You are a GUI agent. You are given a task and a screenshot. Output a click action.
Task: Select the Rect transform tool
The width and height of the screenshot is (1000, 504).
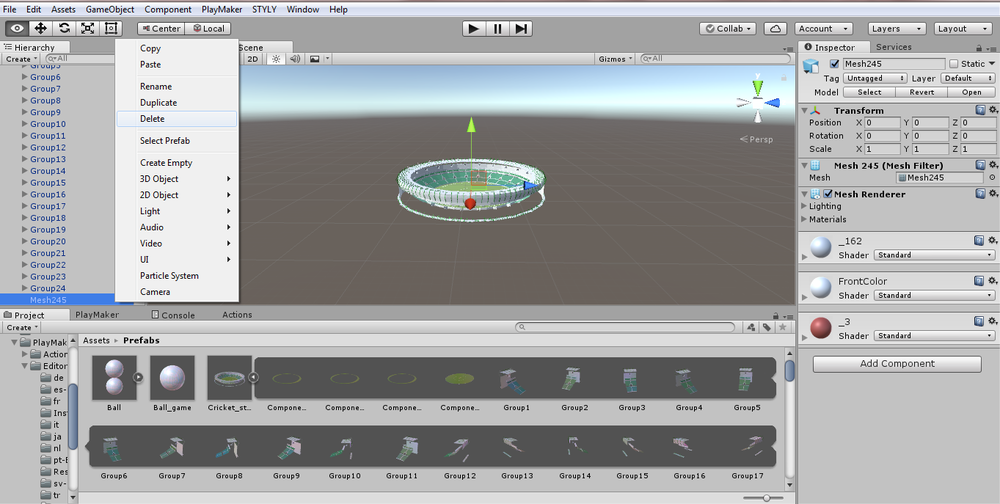(111, 28)
